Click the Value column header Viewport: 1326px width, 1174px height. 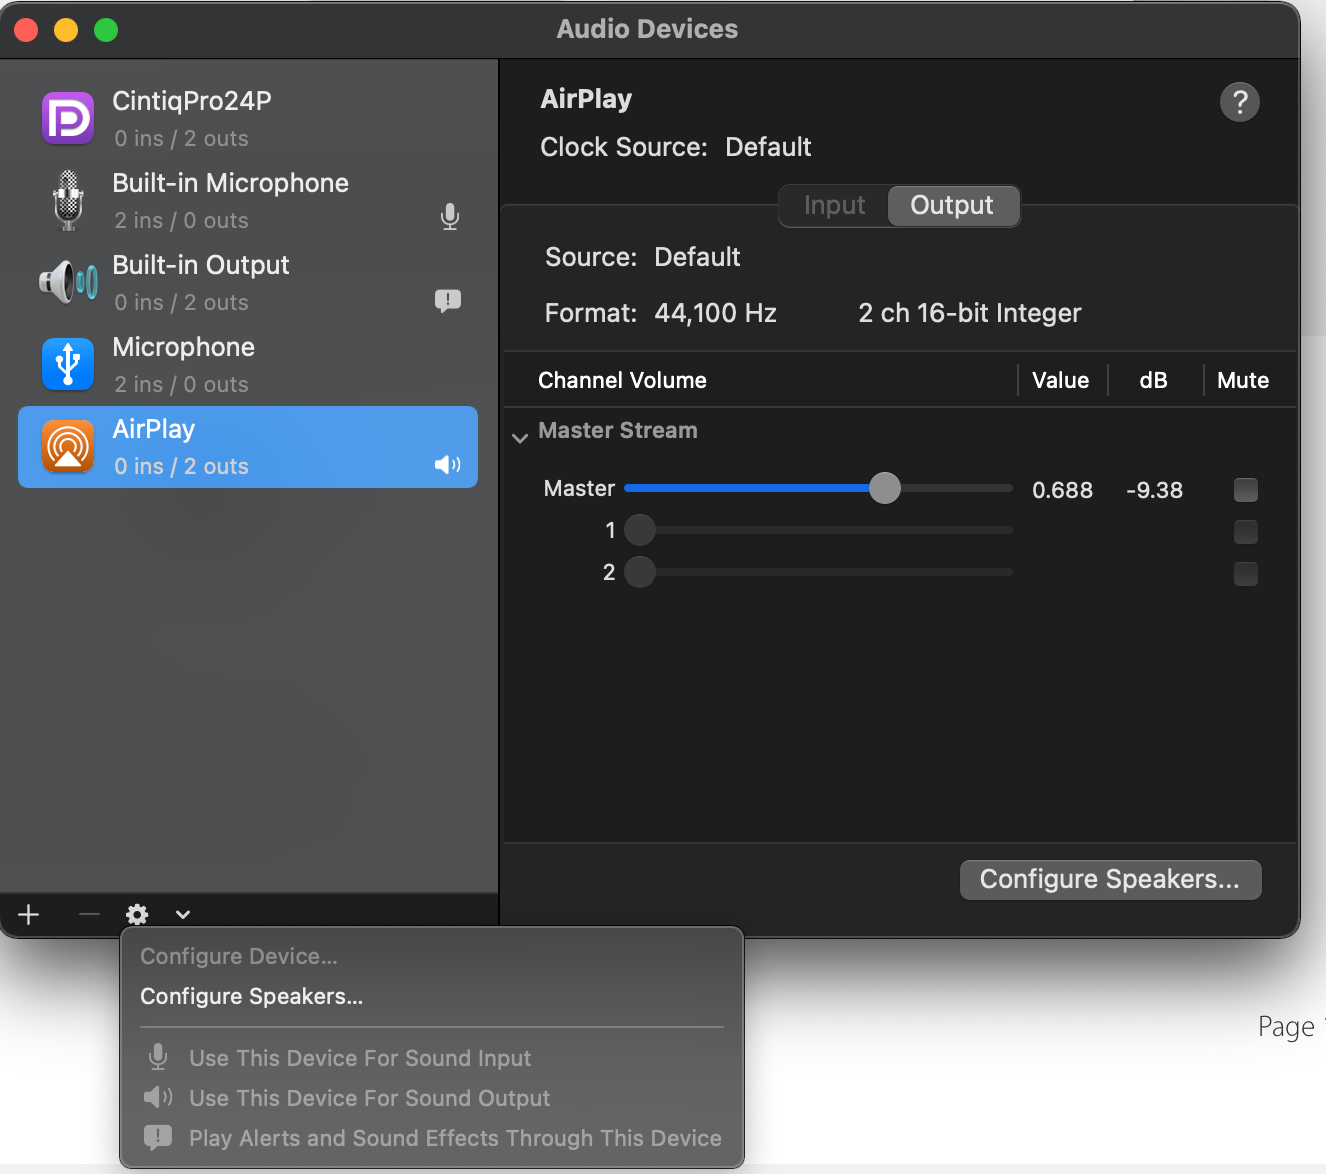click(x=1060, y=380)
